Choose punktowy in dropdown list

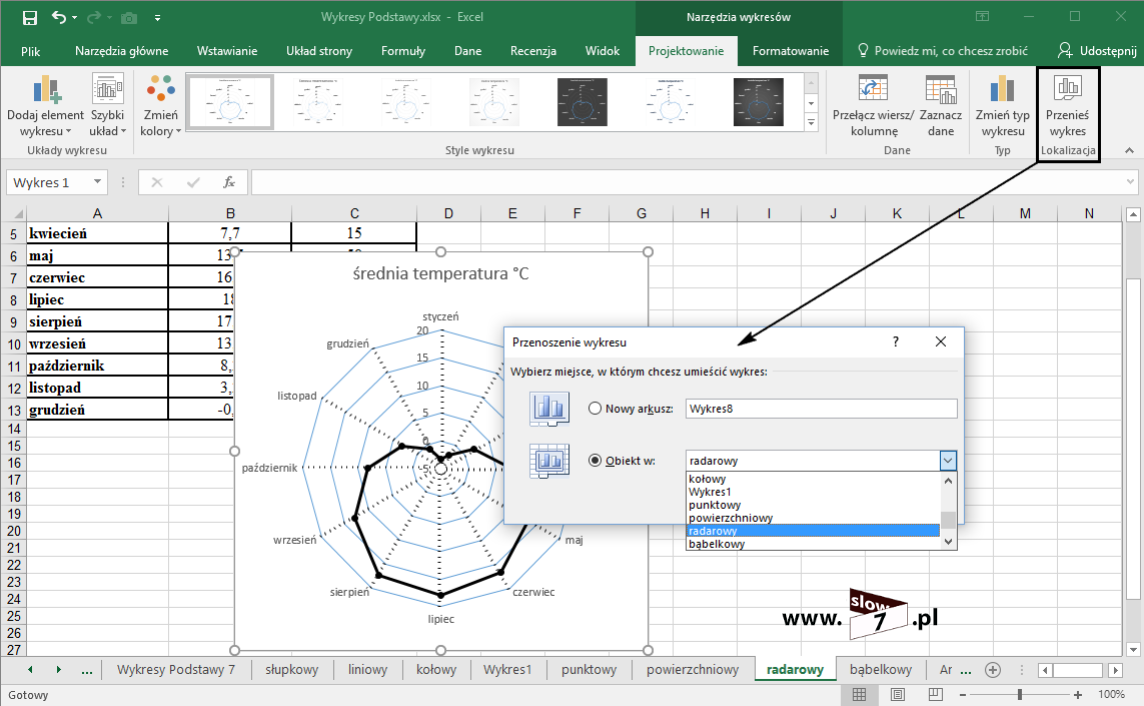click(x=813, y=505)
